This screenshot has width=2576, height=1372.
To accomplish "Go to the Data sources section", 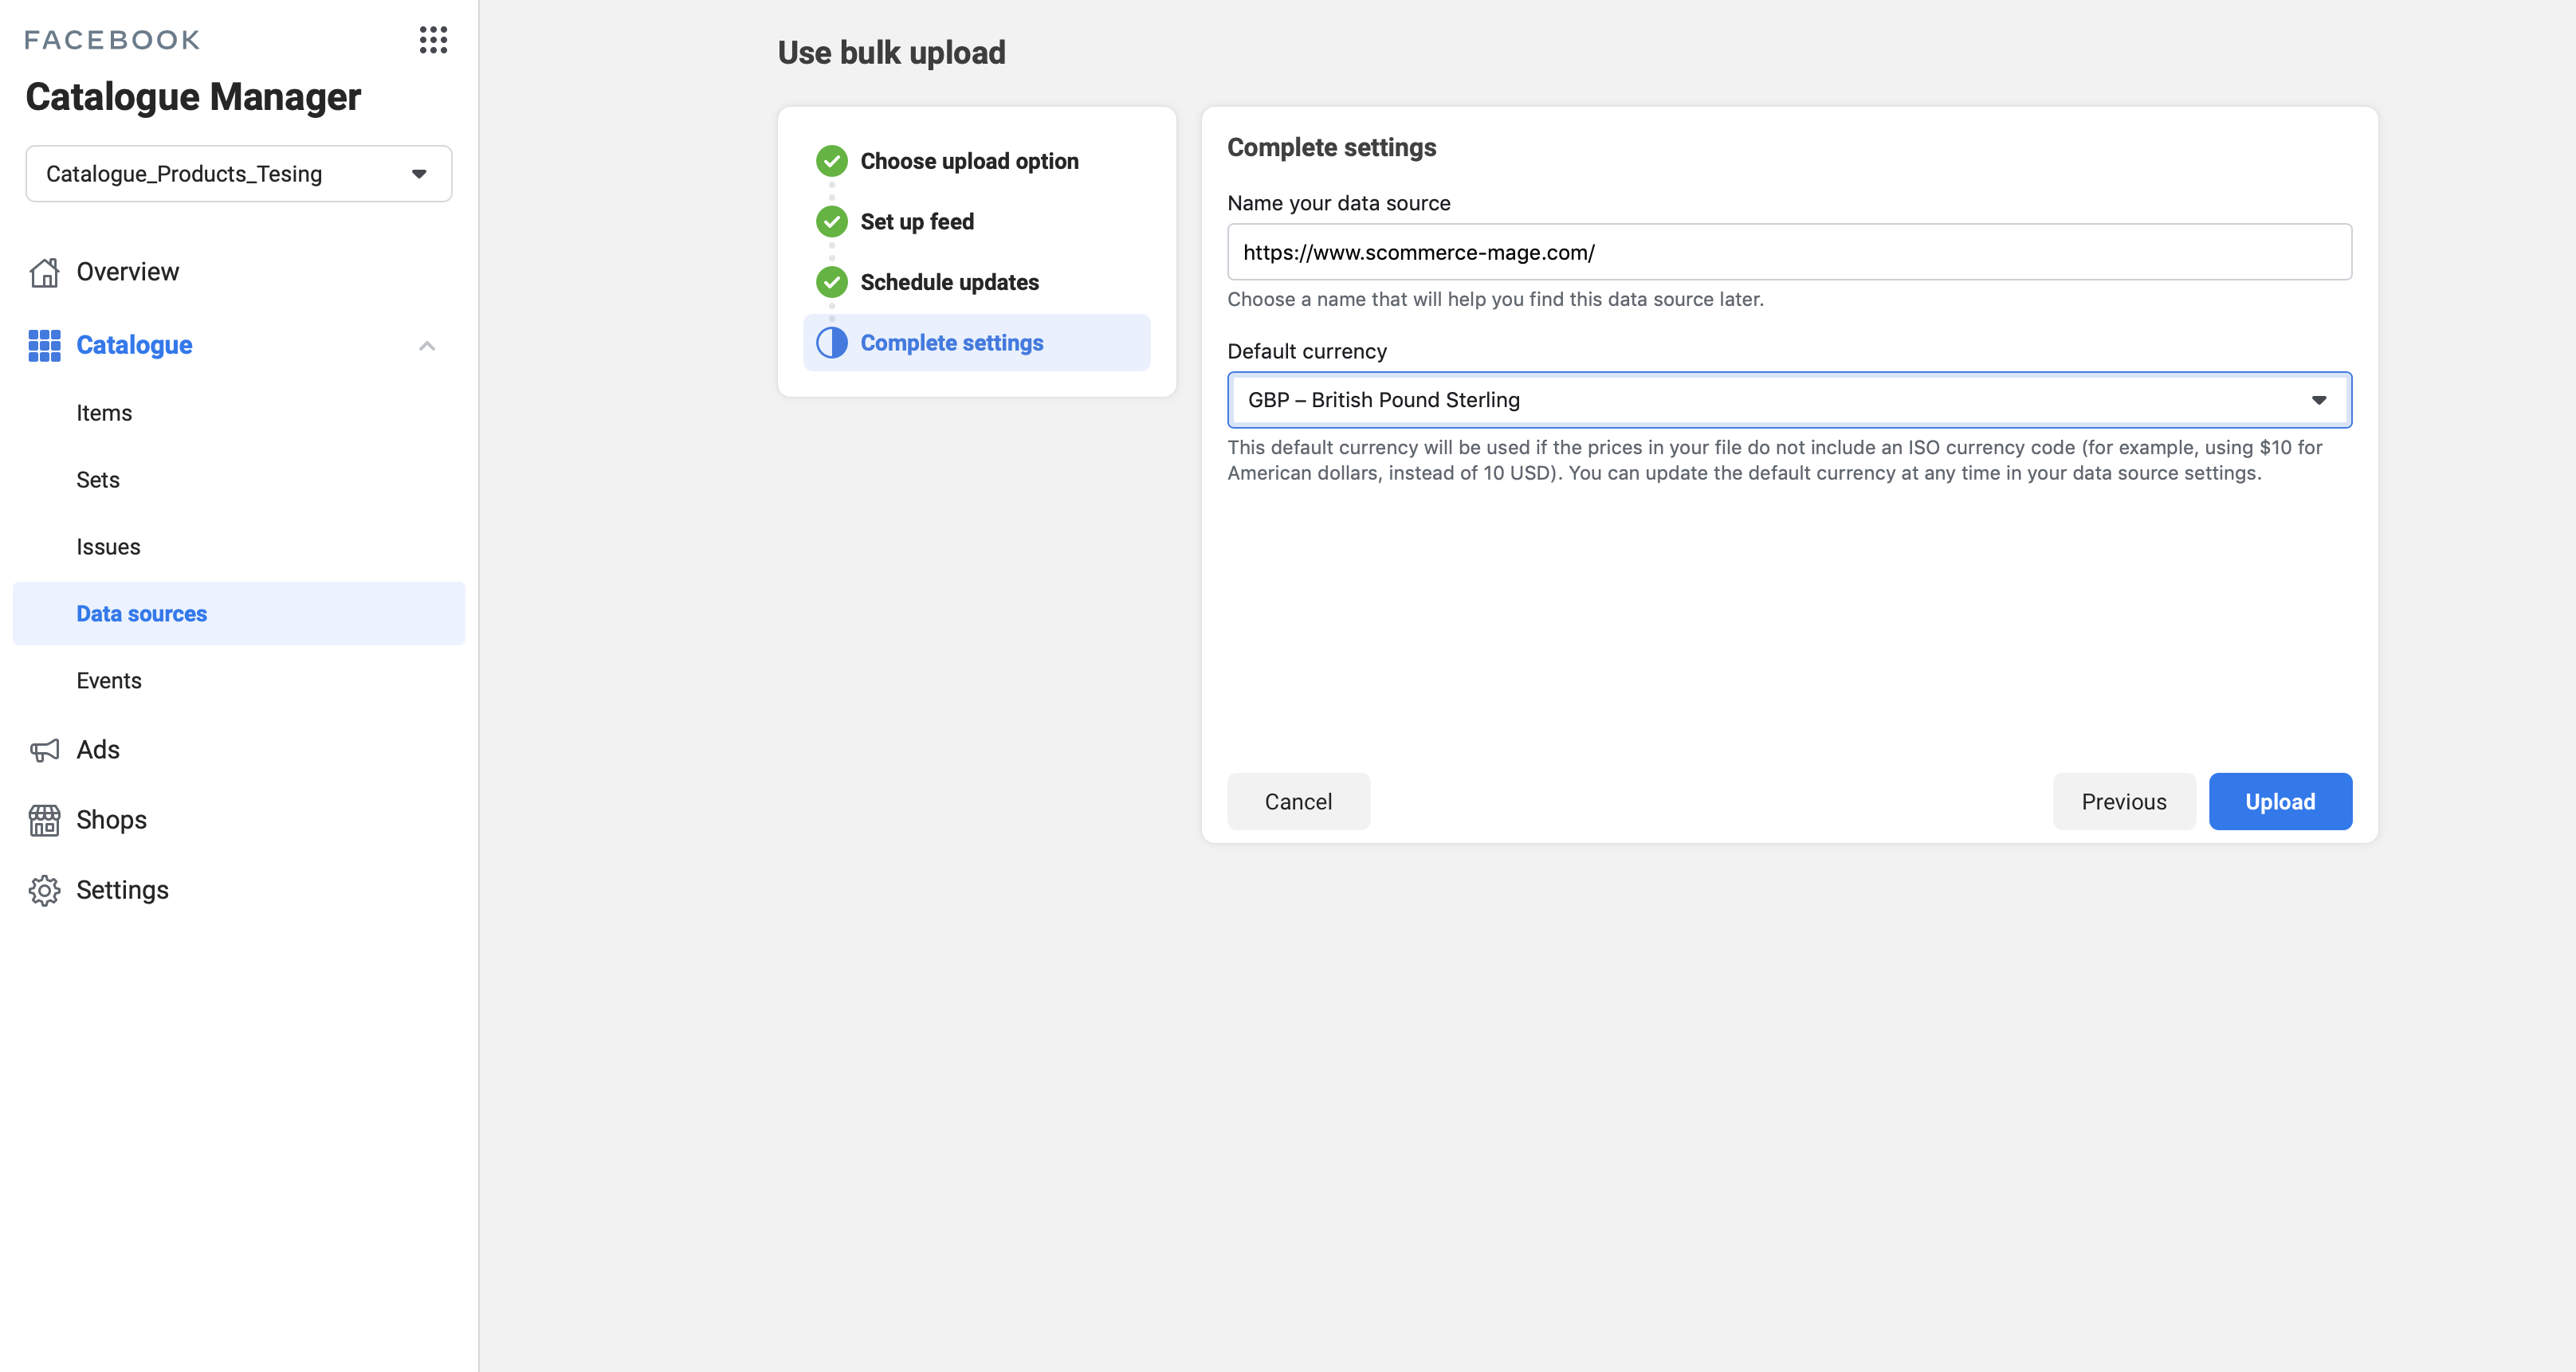I will click(x=141, y=613).
